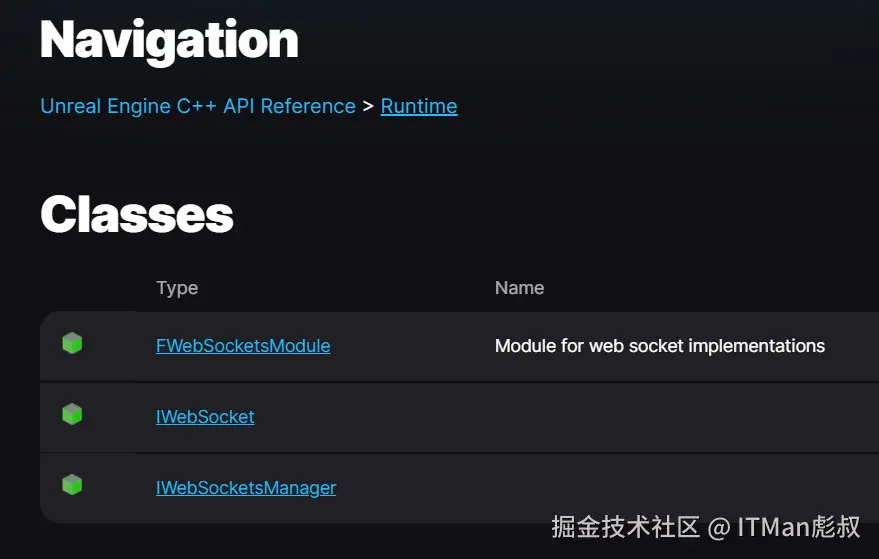Image resolution: width=879 pixels, height=559 pixels.
Task: Click the blank header cell above class icons
Action: point(88,288)
